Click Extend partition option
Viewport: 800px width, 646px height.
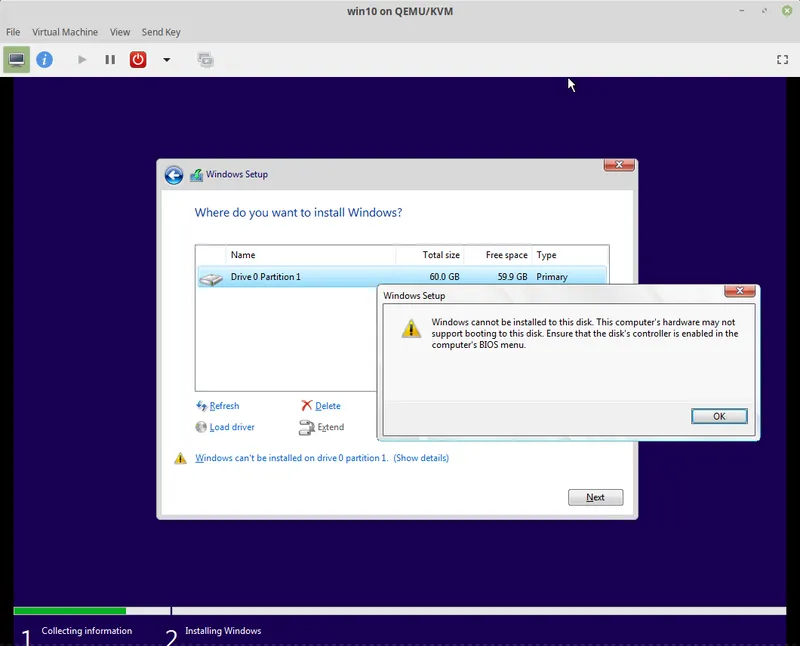click(331, 427)
